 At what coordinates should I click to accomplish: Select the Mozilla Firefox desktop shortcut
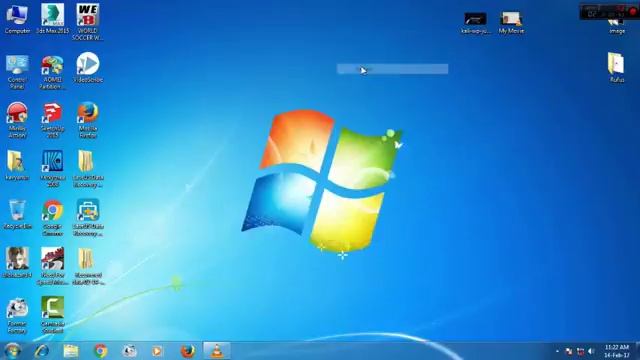[x=88, y=120]
